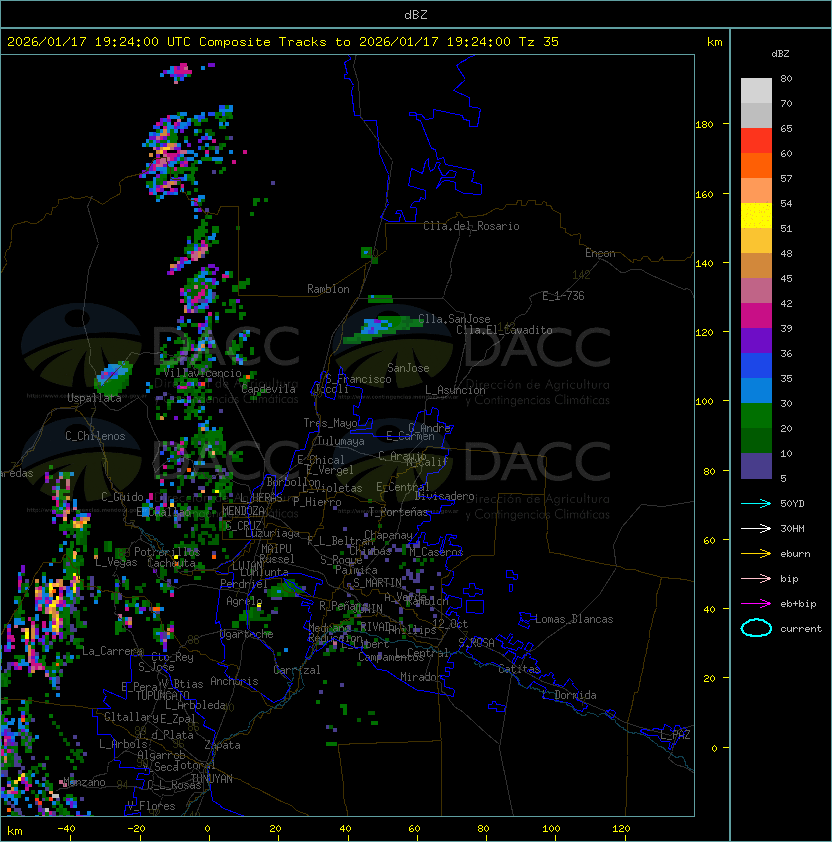The width and height of the screenshot is (832, 842).
Task: Click the Capdevila place label
Action: [268, 389]
